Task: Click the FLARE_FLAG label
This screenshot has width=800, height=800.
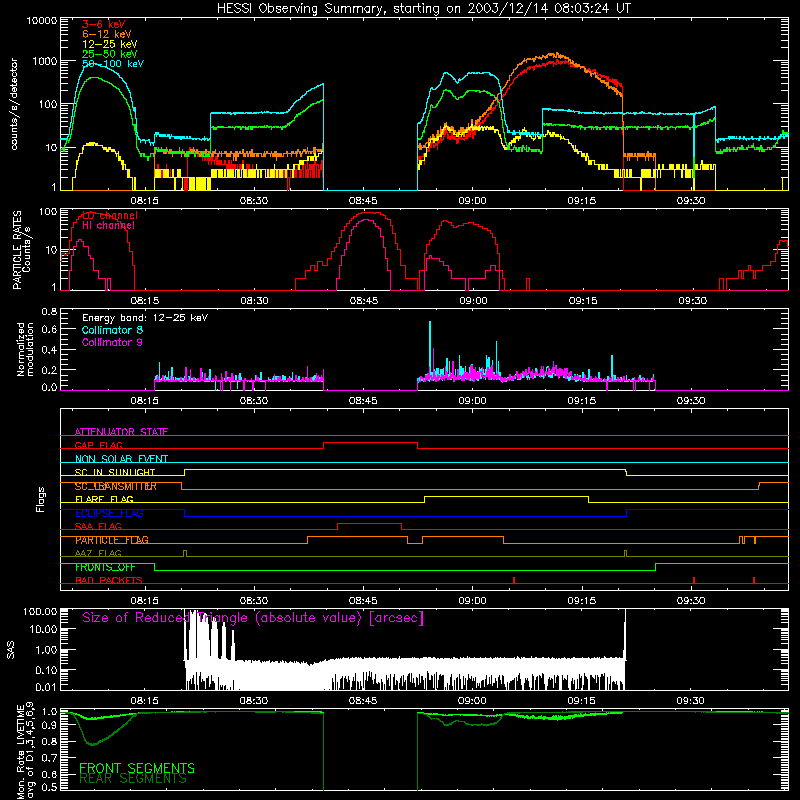Action: [104, 499]
